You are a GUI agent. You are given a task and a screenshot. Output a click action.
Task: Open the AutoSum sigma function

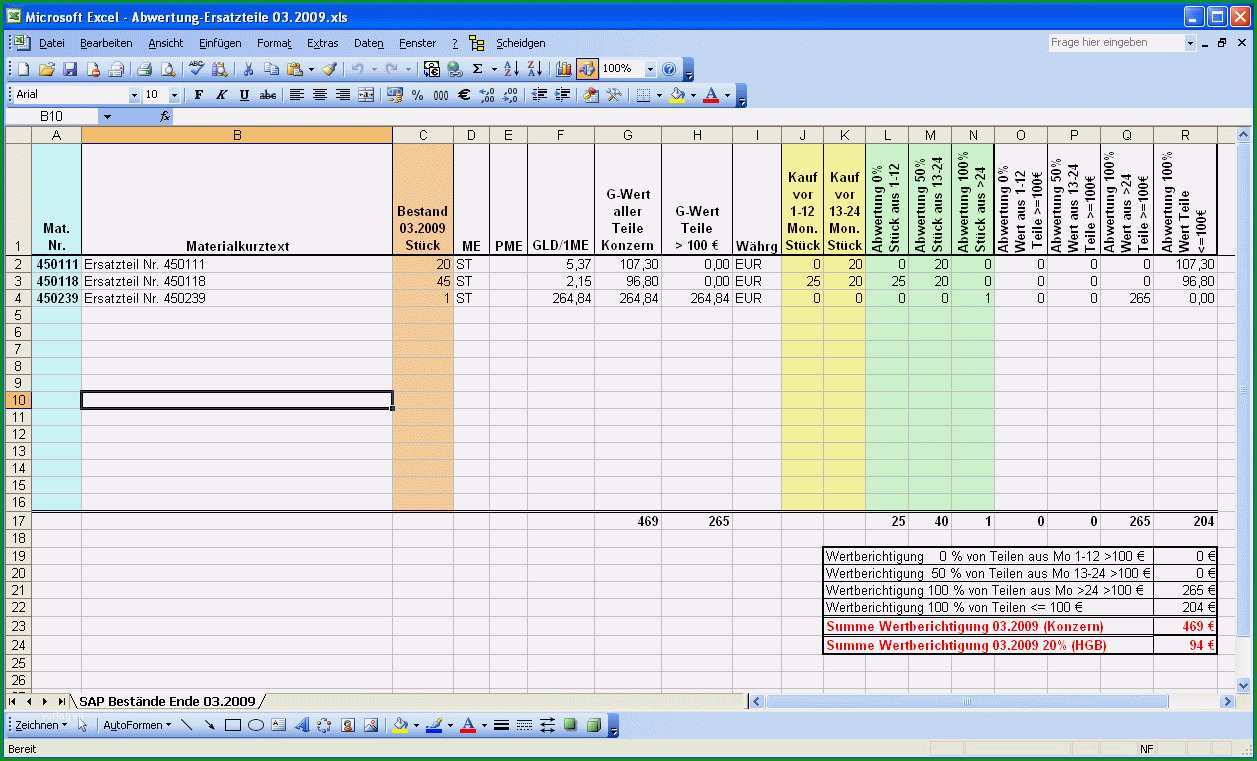point(478,69)
